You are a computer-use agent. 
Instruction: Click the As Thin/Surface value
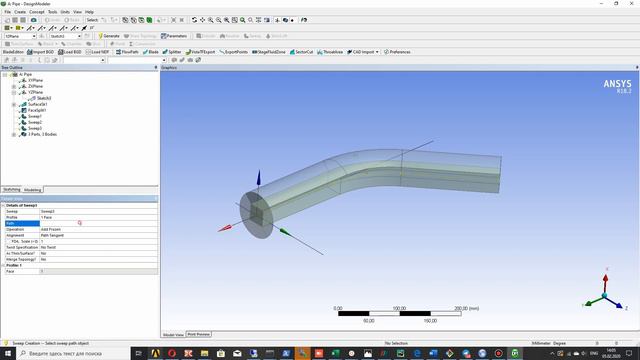point(98,253)
